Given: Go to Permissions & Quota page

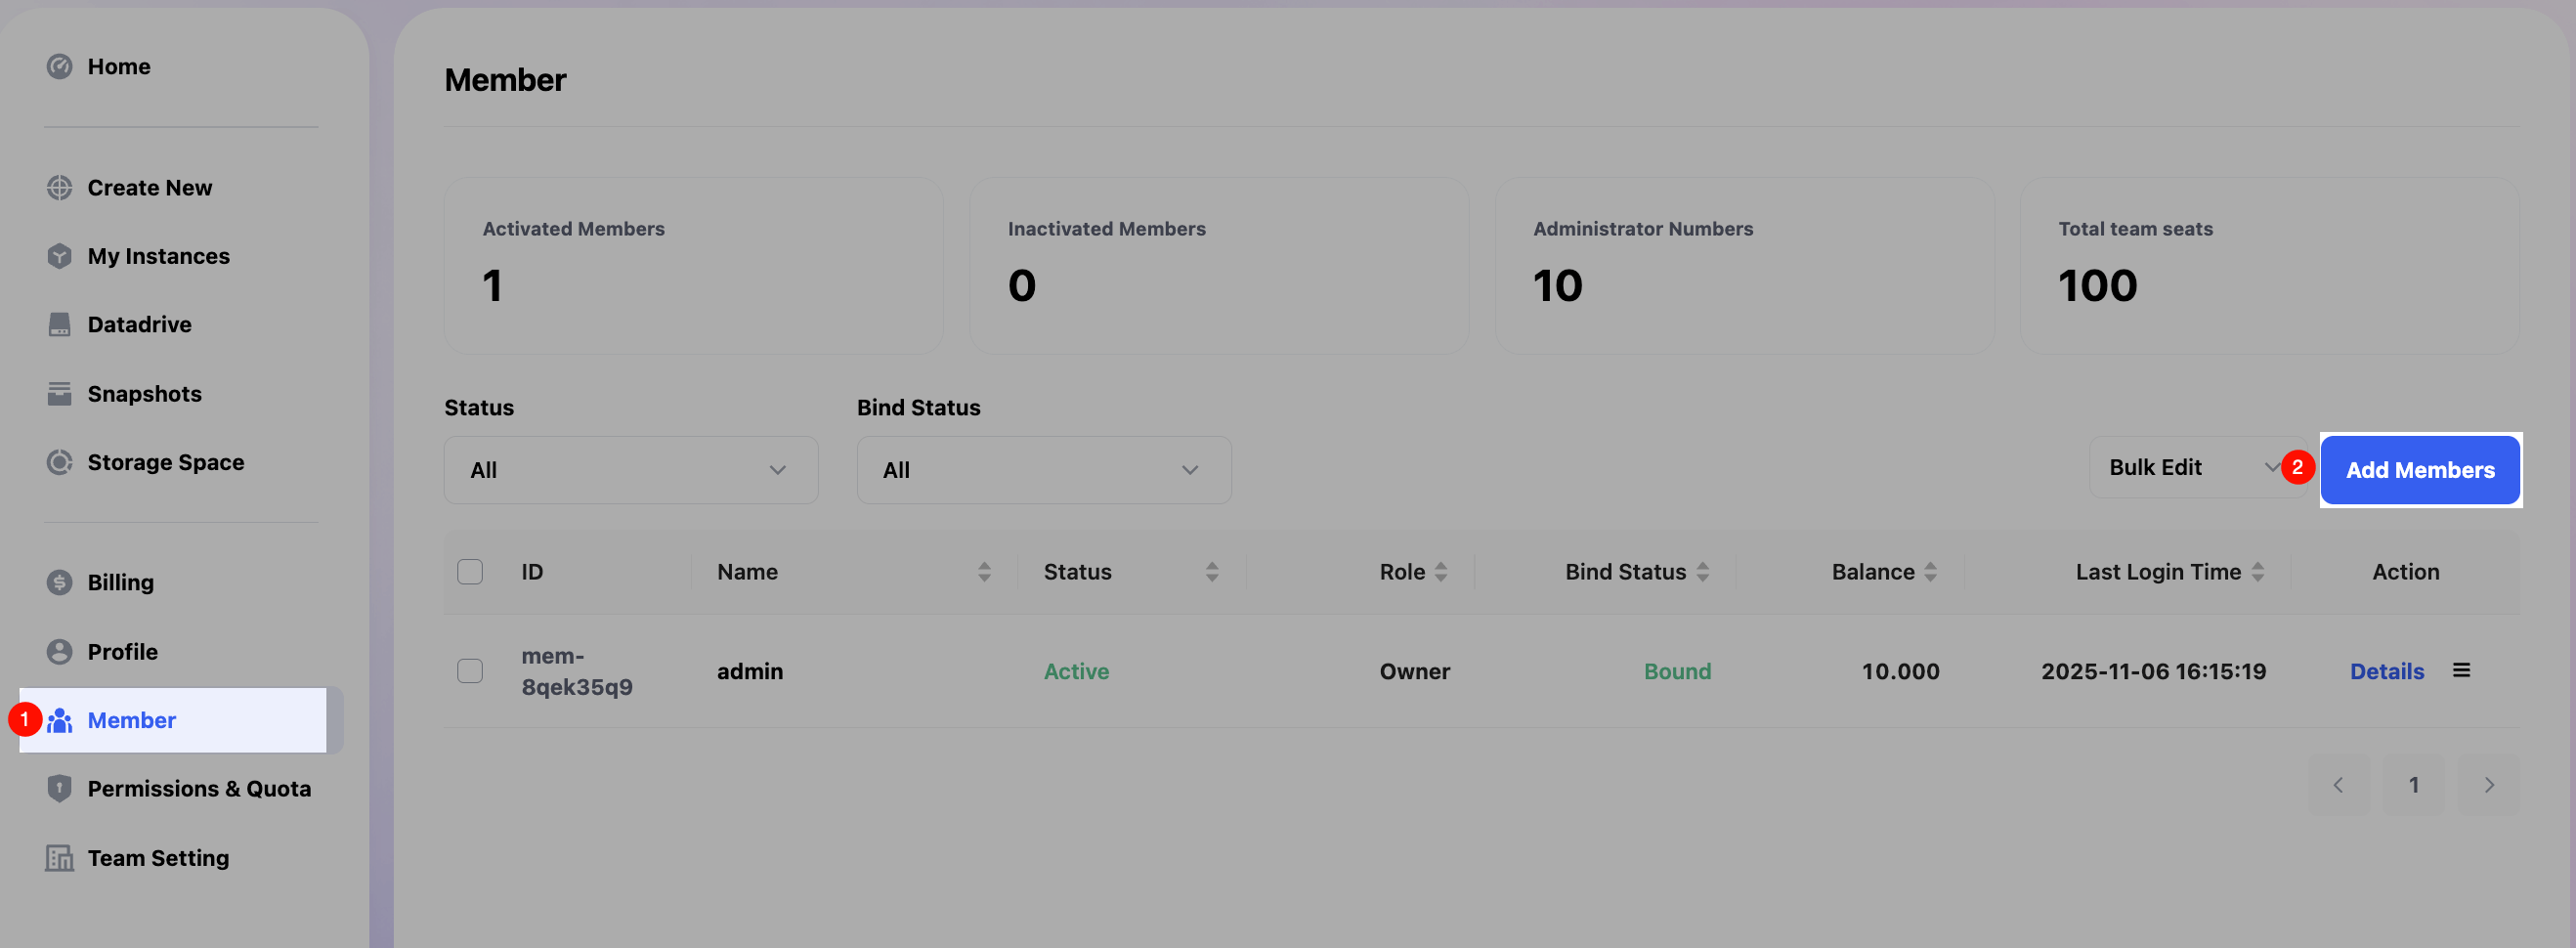Looking at the screenshot, I should point(198,789).
